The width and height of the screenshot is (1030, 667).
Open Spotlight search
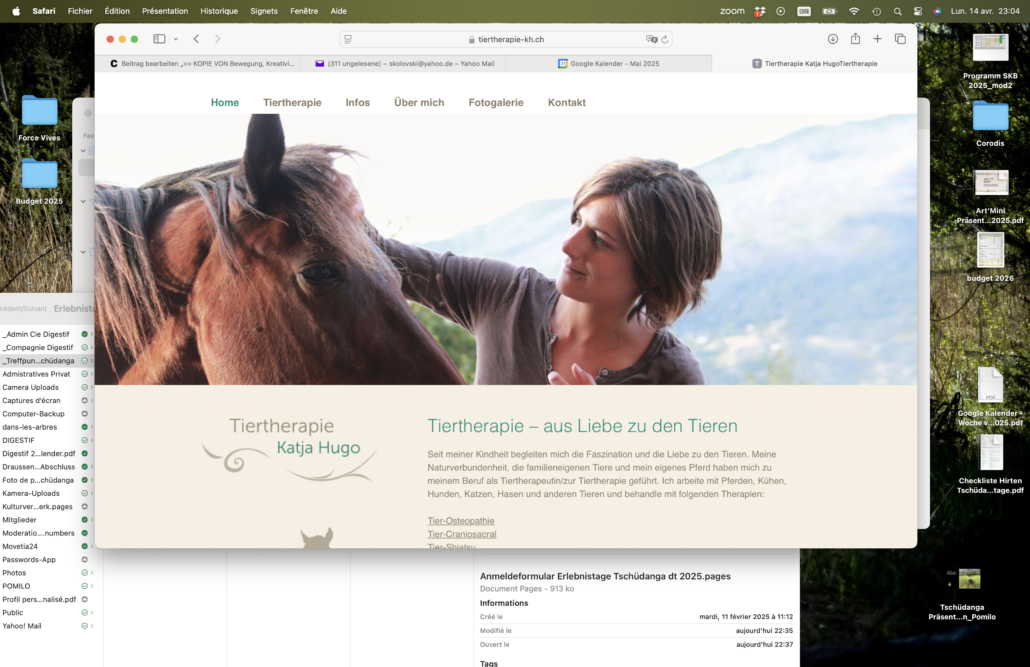(x=897, y=11)
